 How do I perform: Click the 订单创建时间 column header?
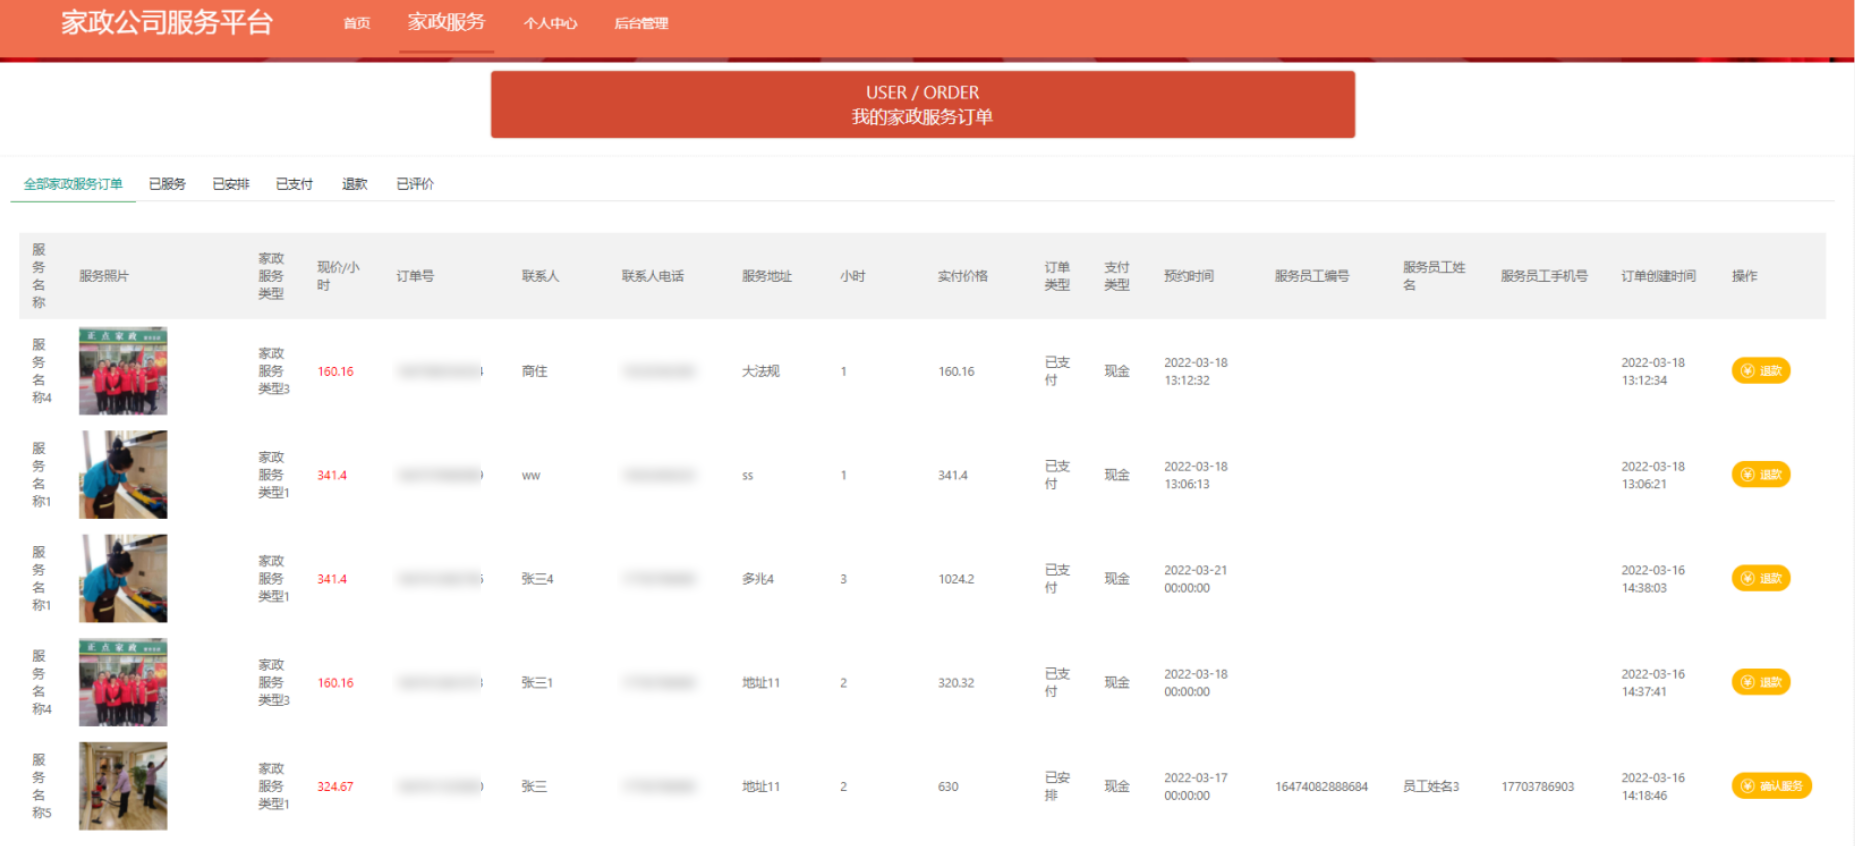[1659, 276]
